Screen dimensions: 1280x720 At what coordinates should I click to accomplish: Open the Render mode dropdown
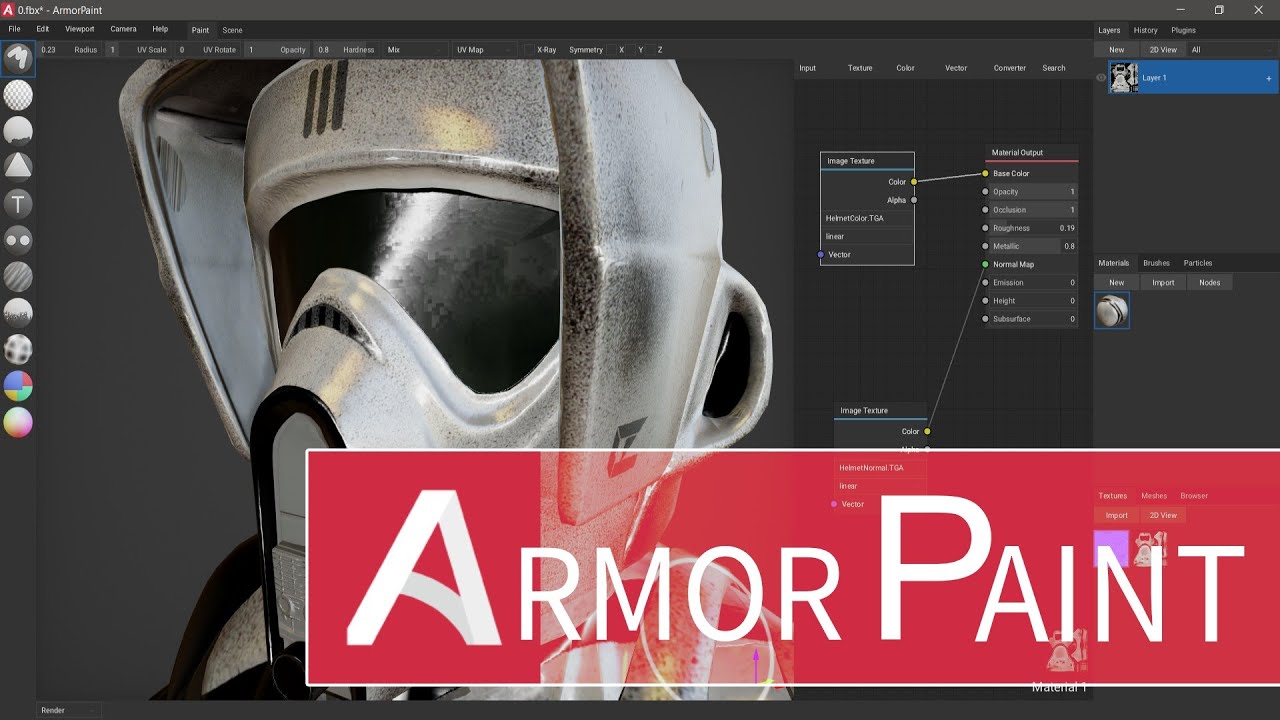pos(68,710)
